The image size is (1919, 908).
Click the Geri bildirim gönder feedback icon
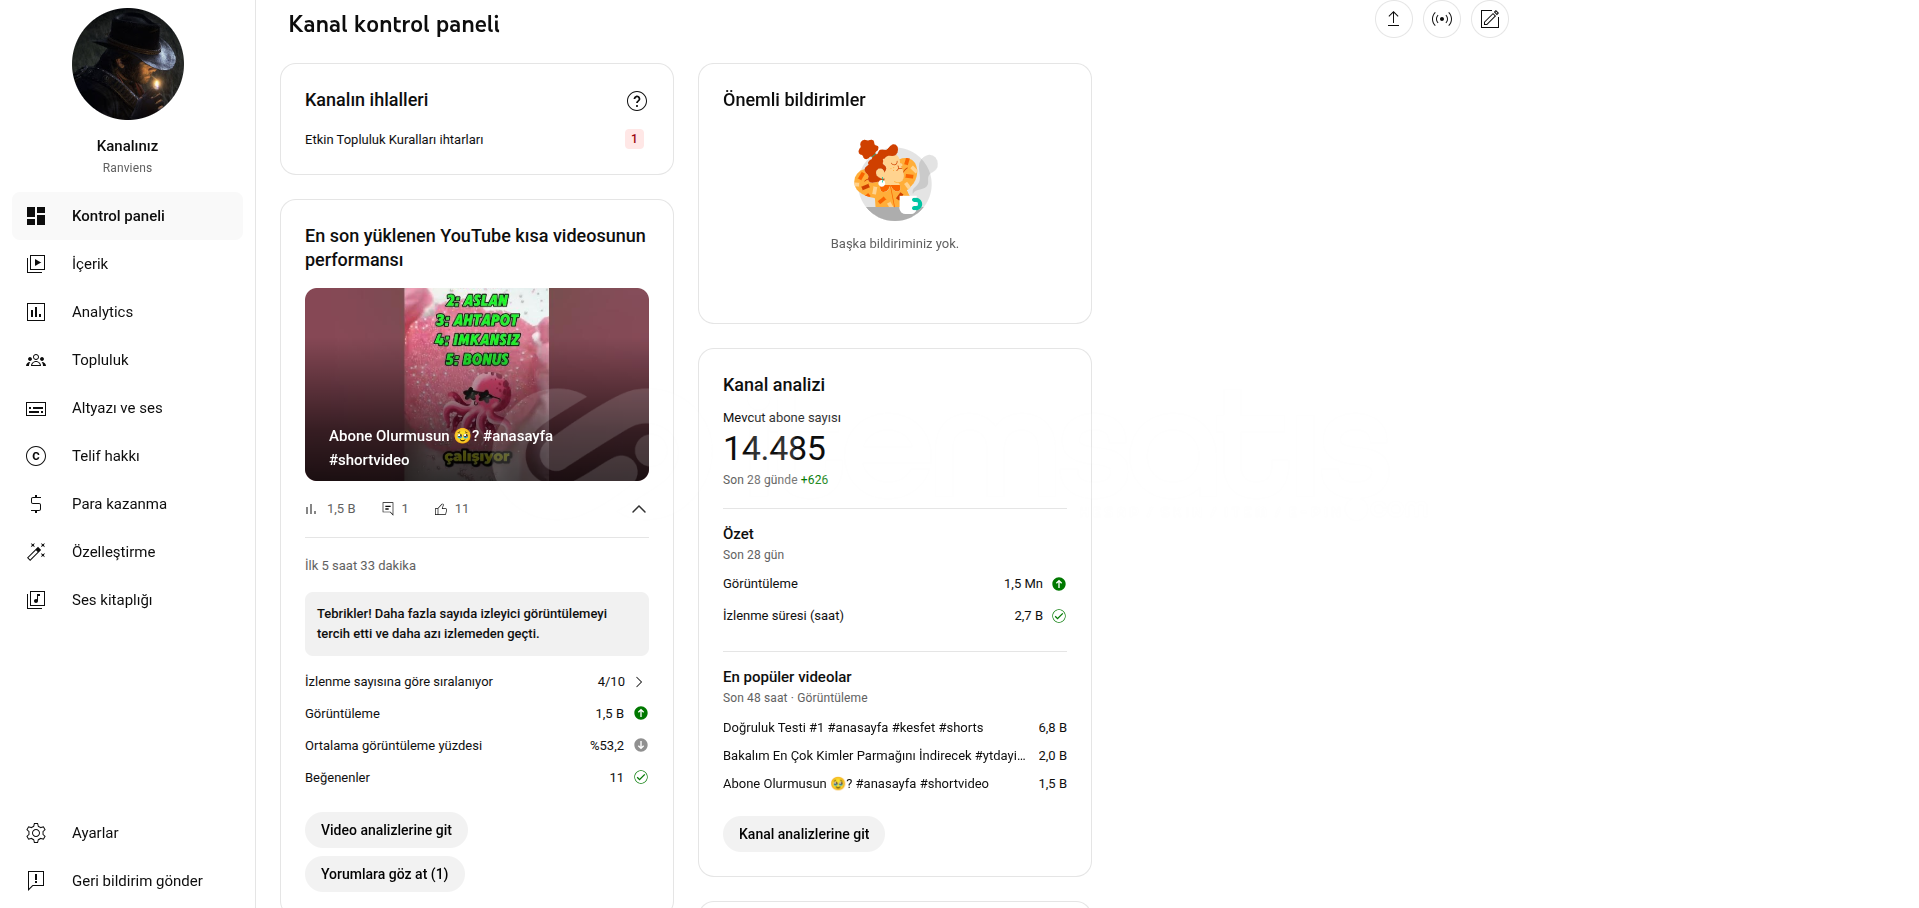point(36,881)
